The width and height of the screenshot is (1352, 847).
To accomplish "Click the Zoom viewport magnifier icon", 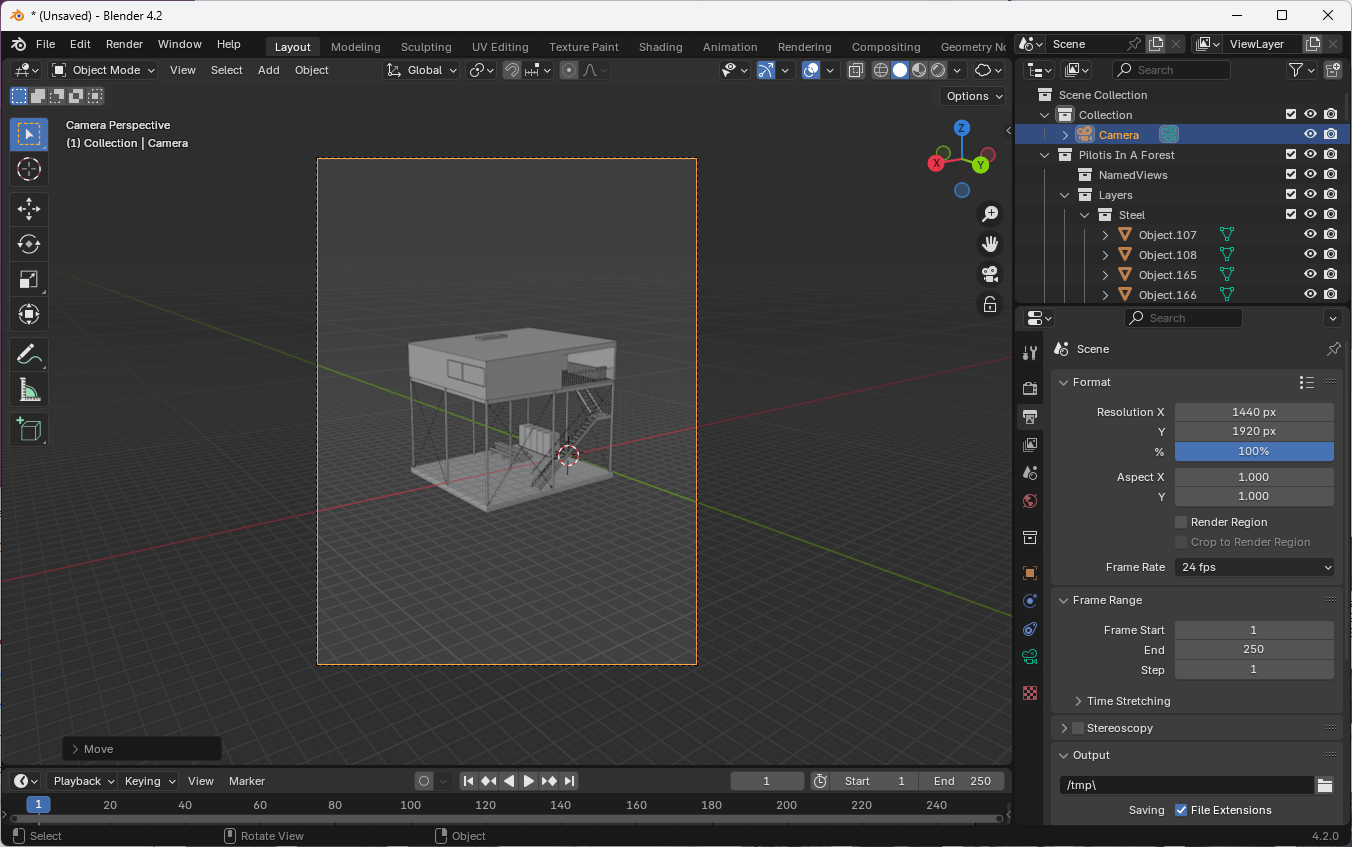I will [x=990, y=214].
